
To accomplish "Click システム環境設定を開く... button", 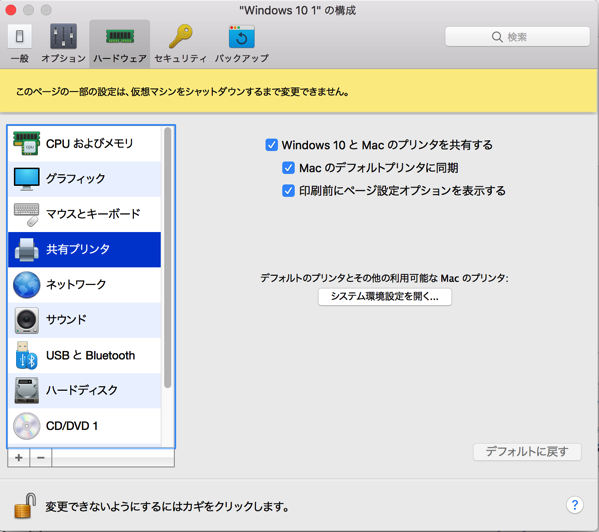I will tap(385, 297).
